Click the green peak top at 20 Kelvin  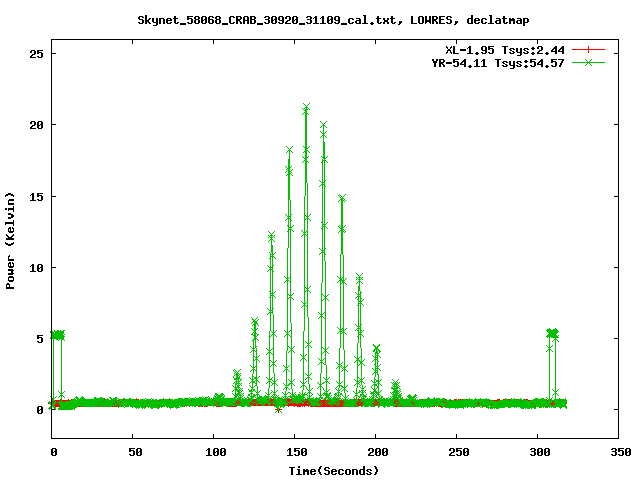(323, 125)
